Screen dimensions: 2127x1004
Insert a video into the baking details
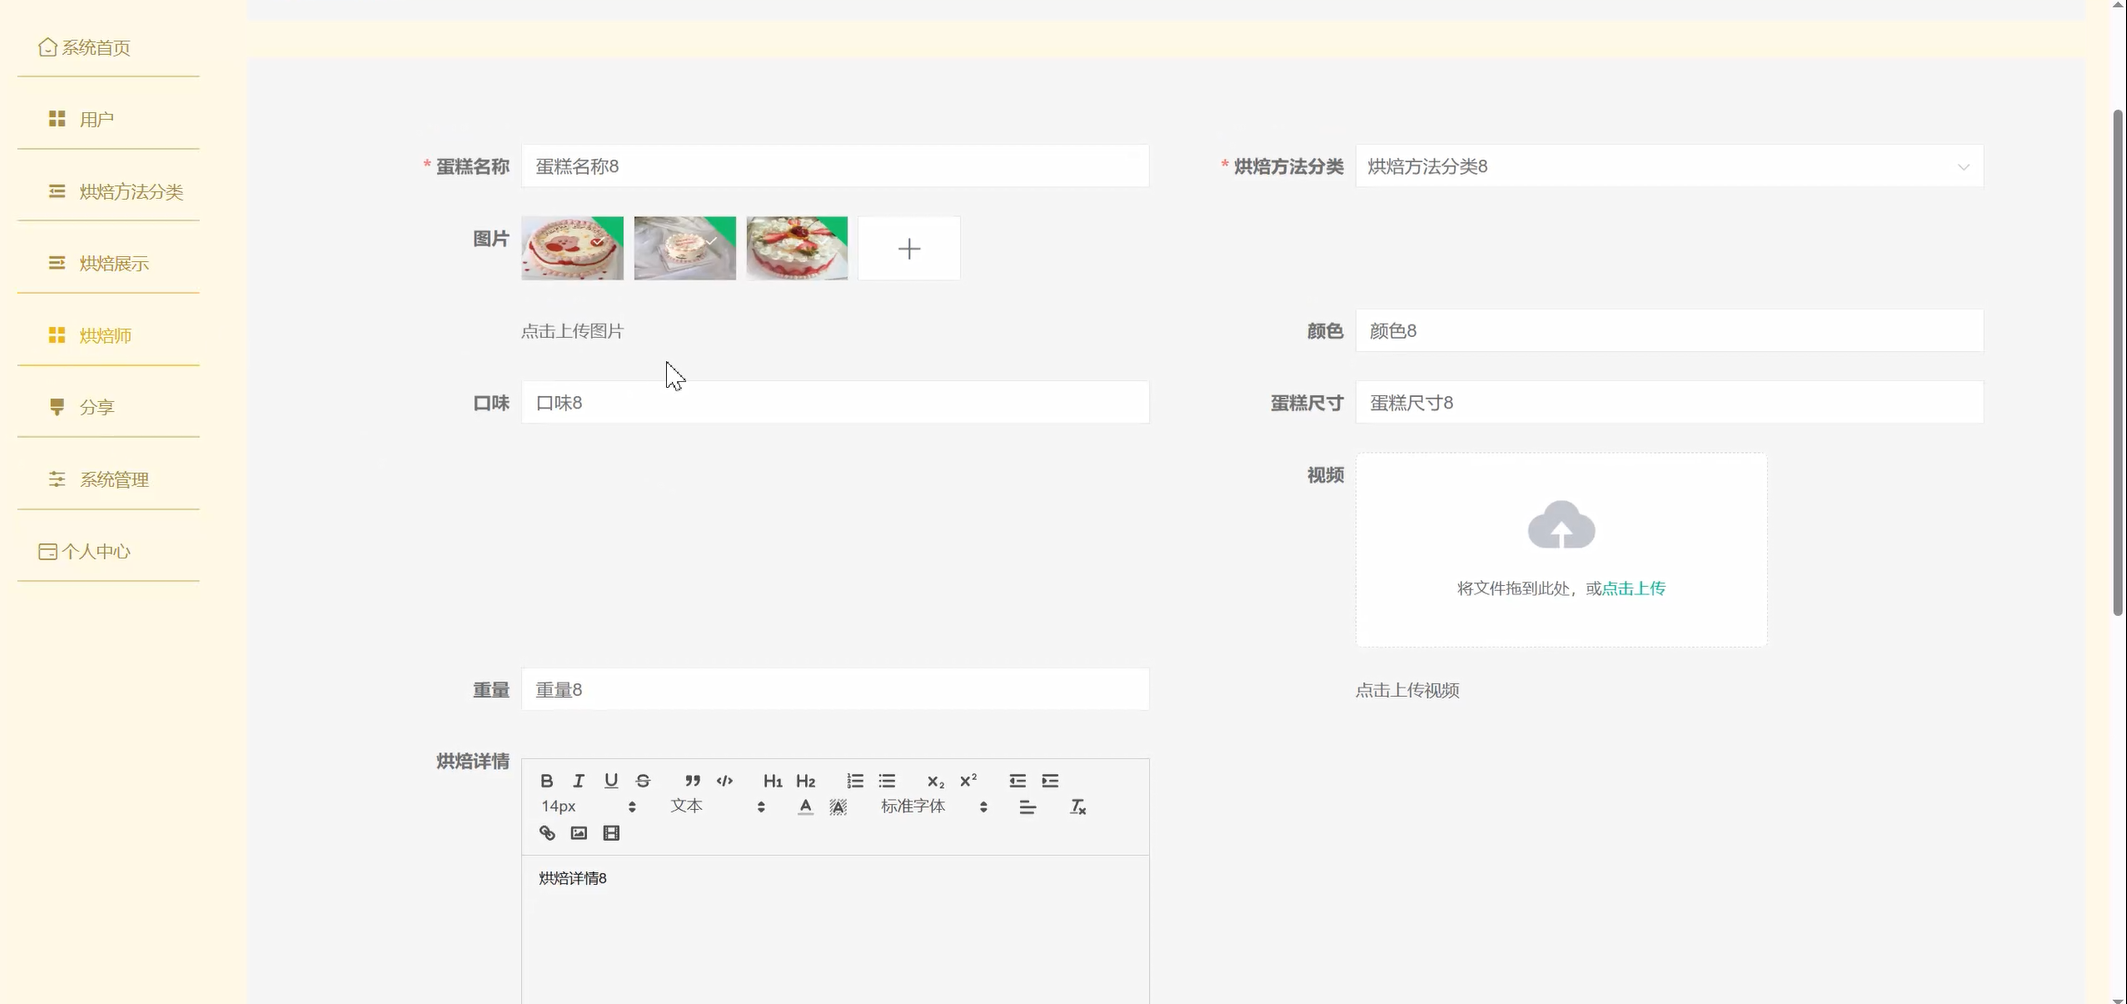[611, 833]
